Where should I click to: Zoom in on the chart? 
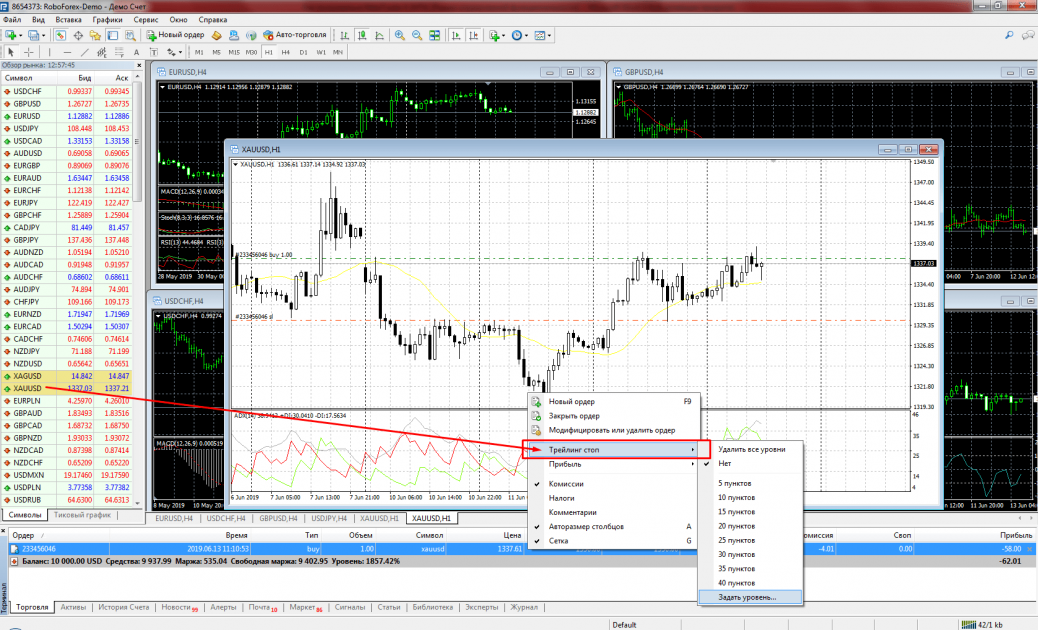coord(400,35)
